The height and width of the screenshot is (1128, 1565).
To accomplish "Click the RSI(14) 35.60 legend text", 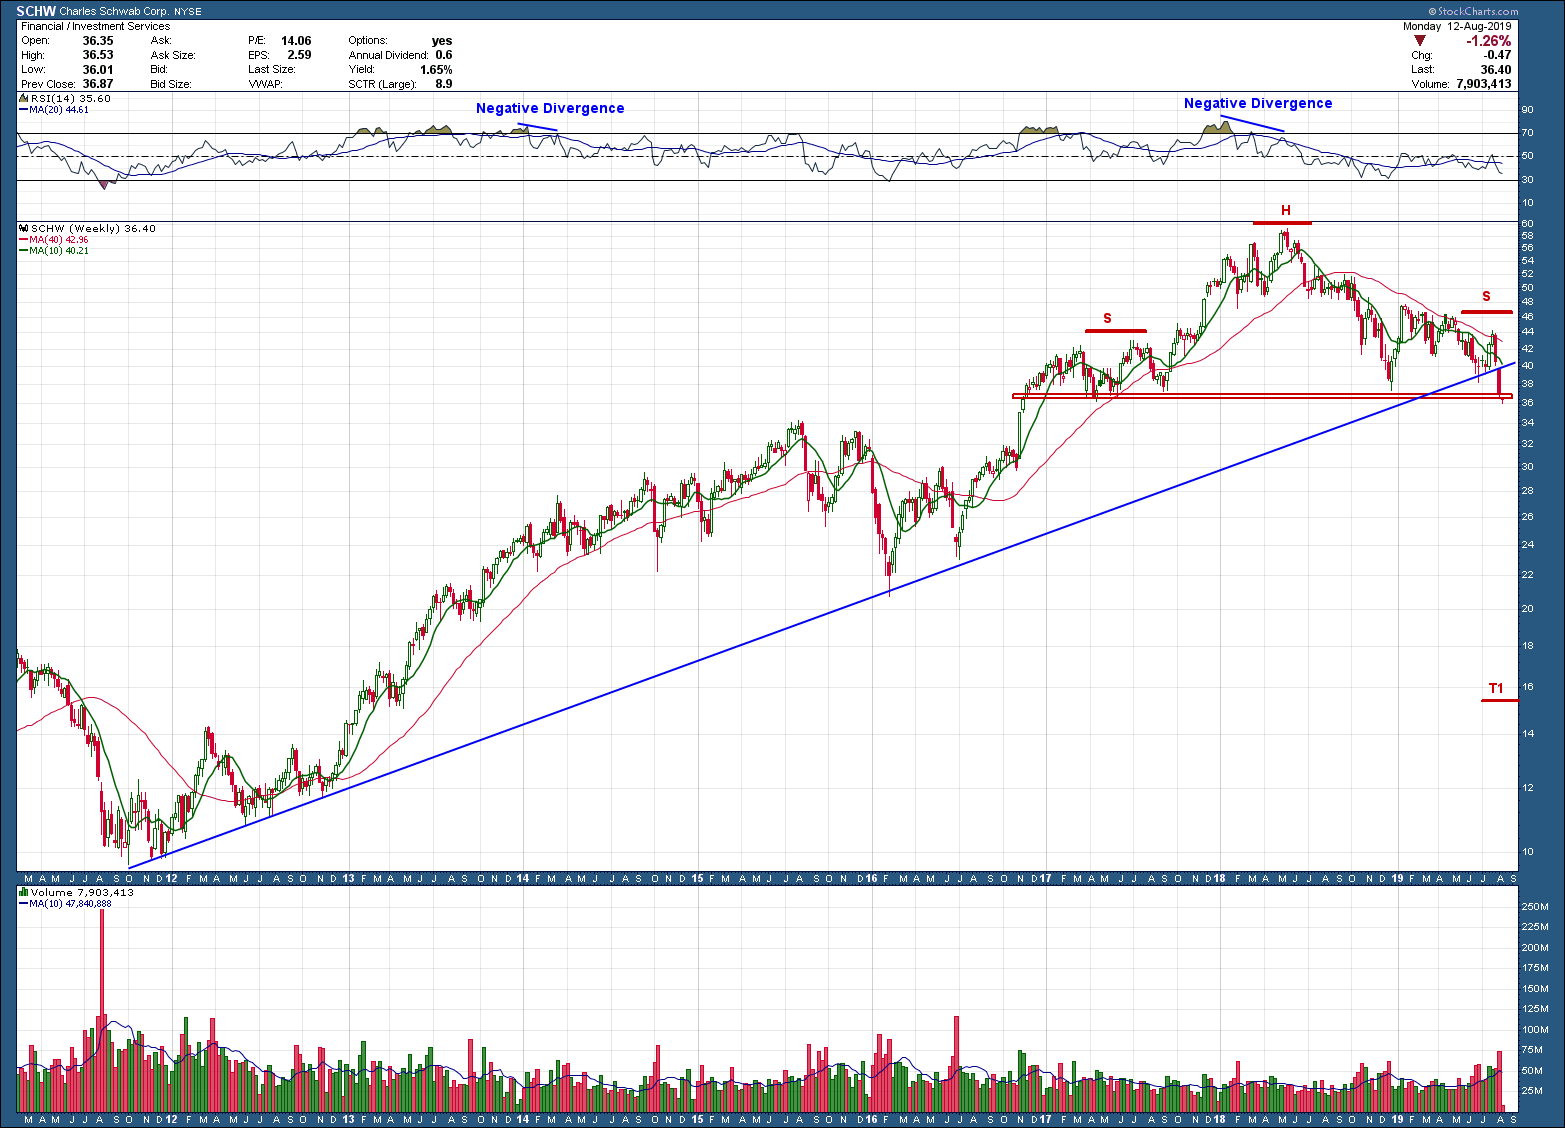I will pyautogui.click(x=71, y=99).
